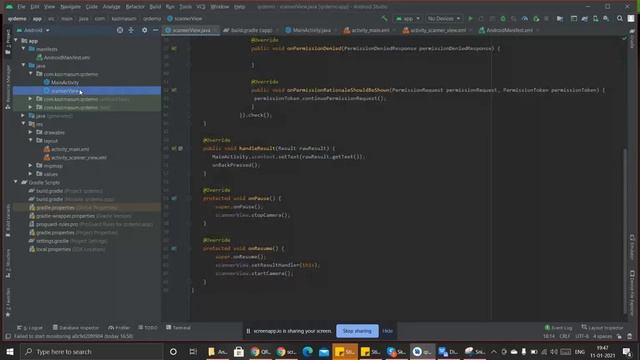
Task: Open the Database Inspector tool window
Action: tap(76, 328)
